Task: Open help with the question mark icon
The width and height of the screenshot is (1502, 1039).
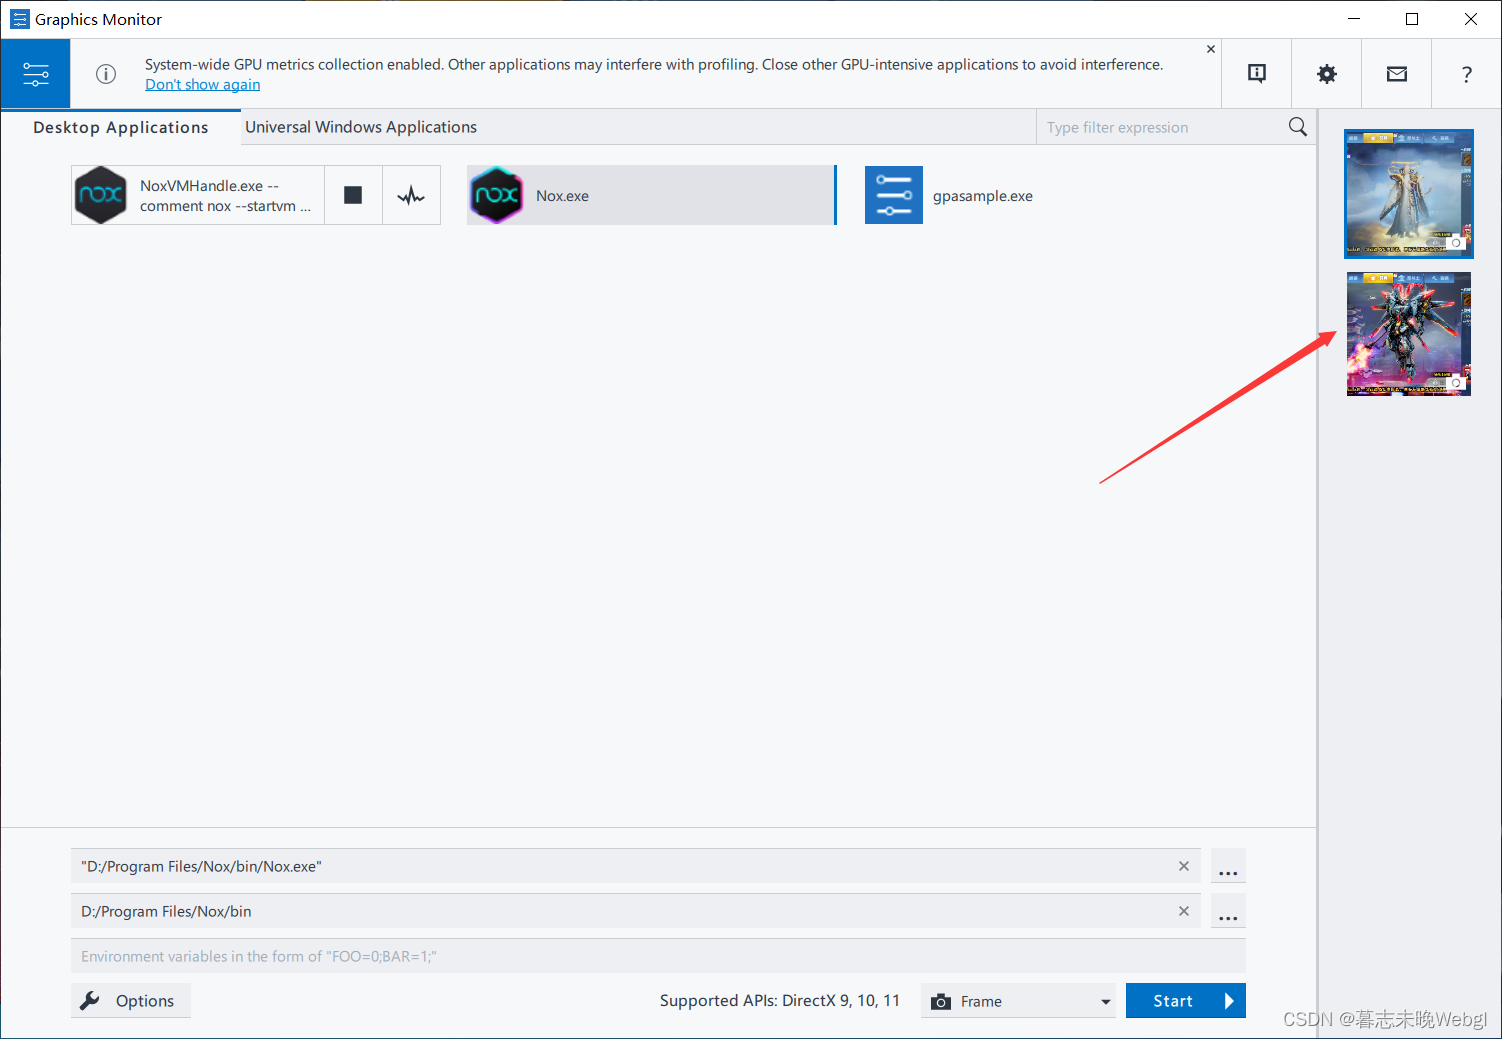Action: [1466, 74]
